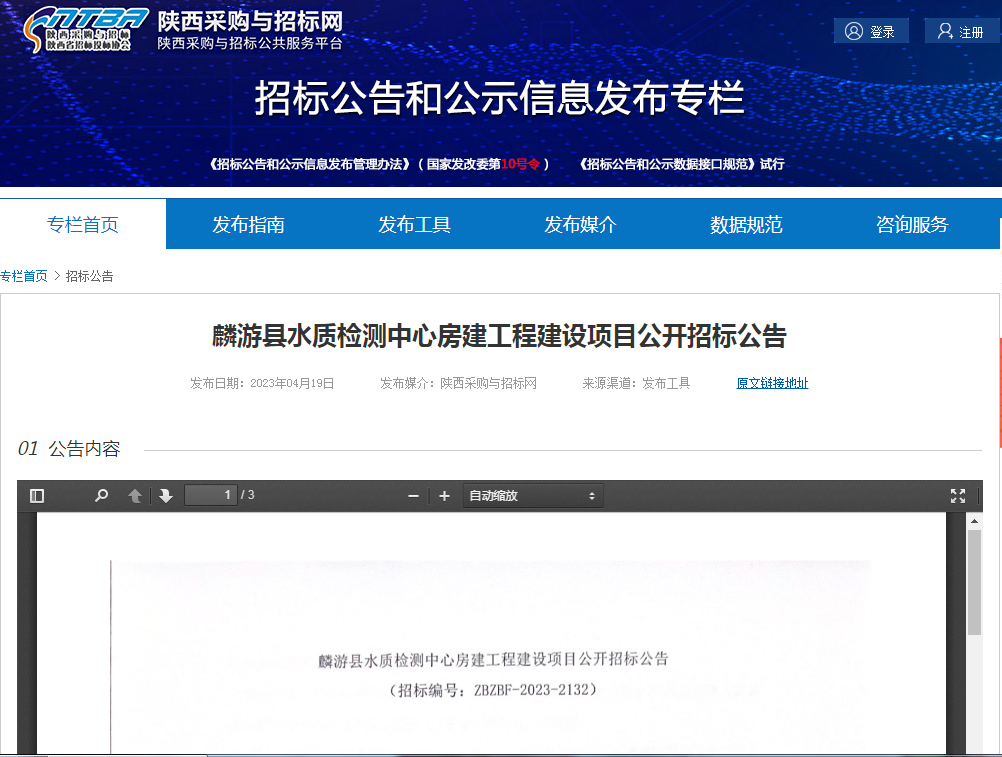Open the PDF find search icon

click(x=101, y=496)
